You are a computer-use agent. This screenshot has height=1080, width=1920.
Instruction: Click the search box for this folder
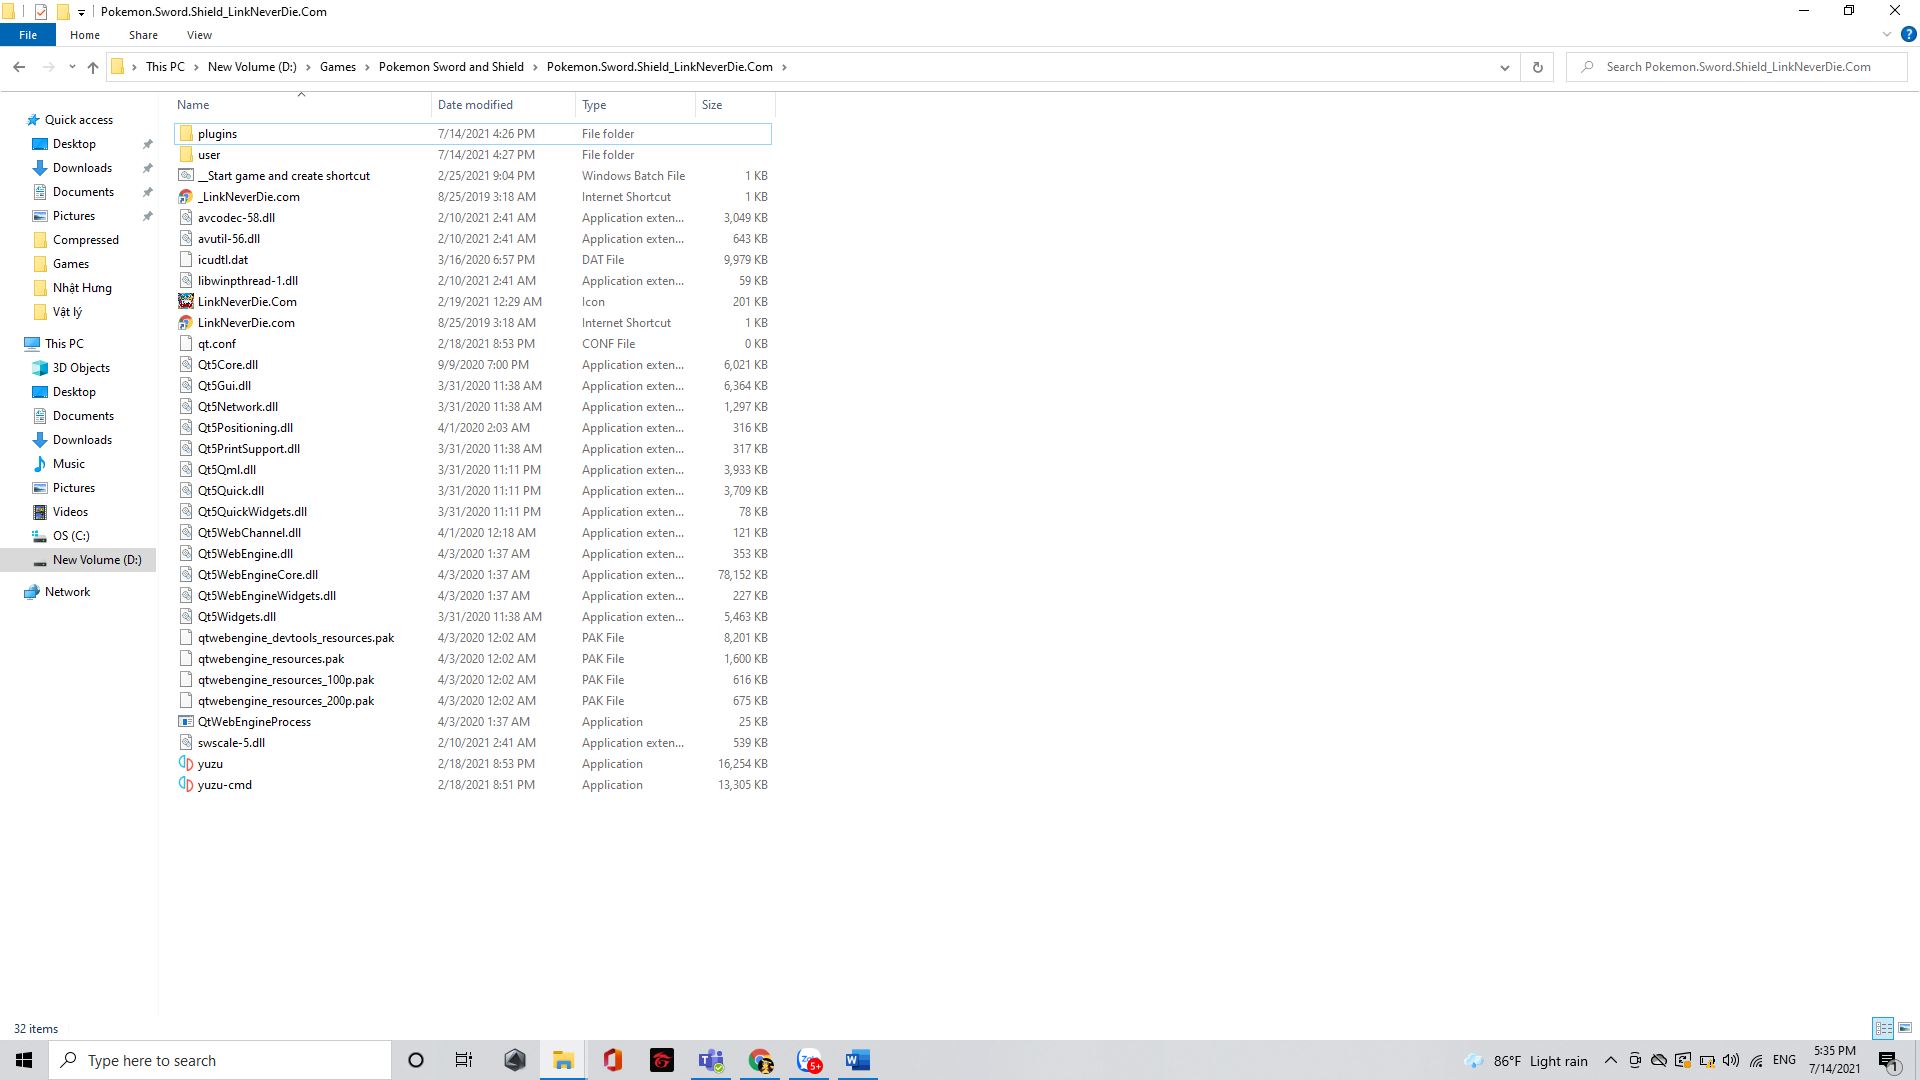1738,67
